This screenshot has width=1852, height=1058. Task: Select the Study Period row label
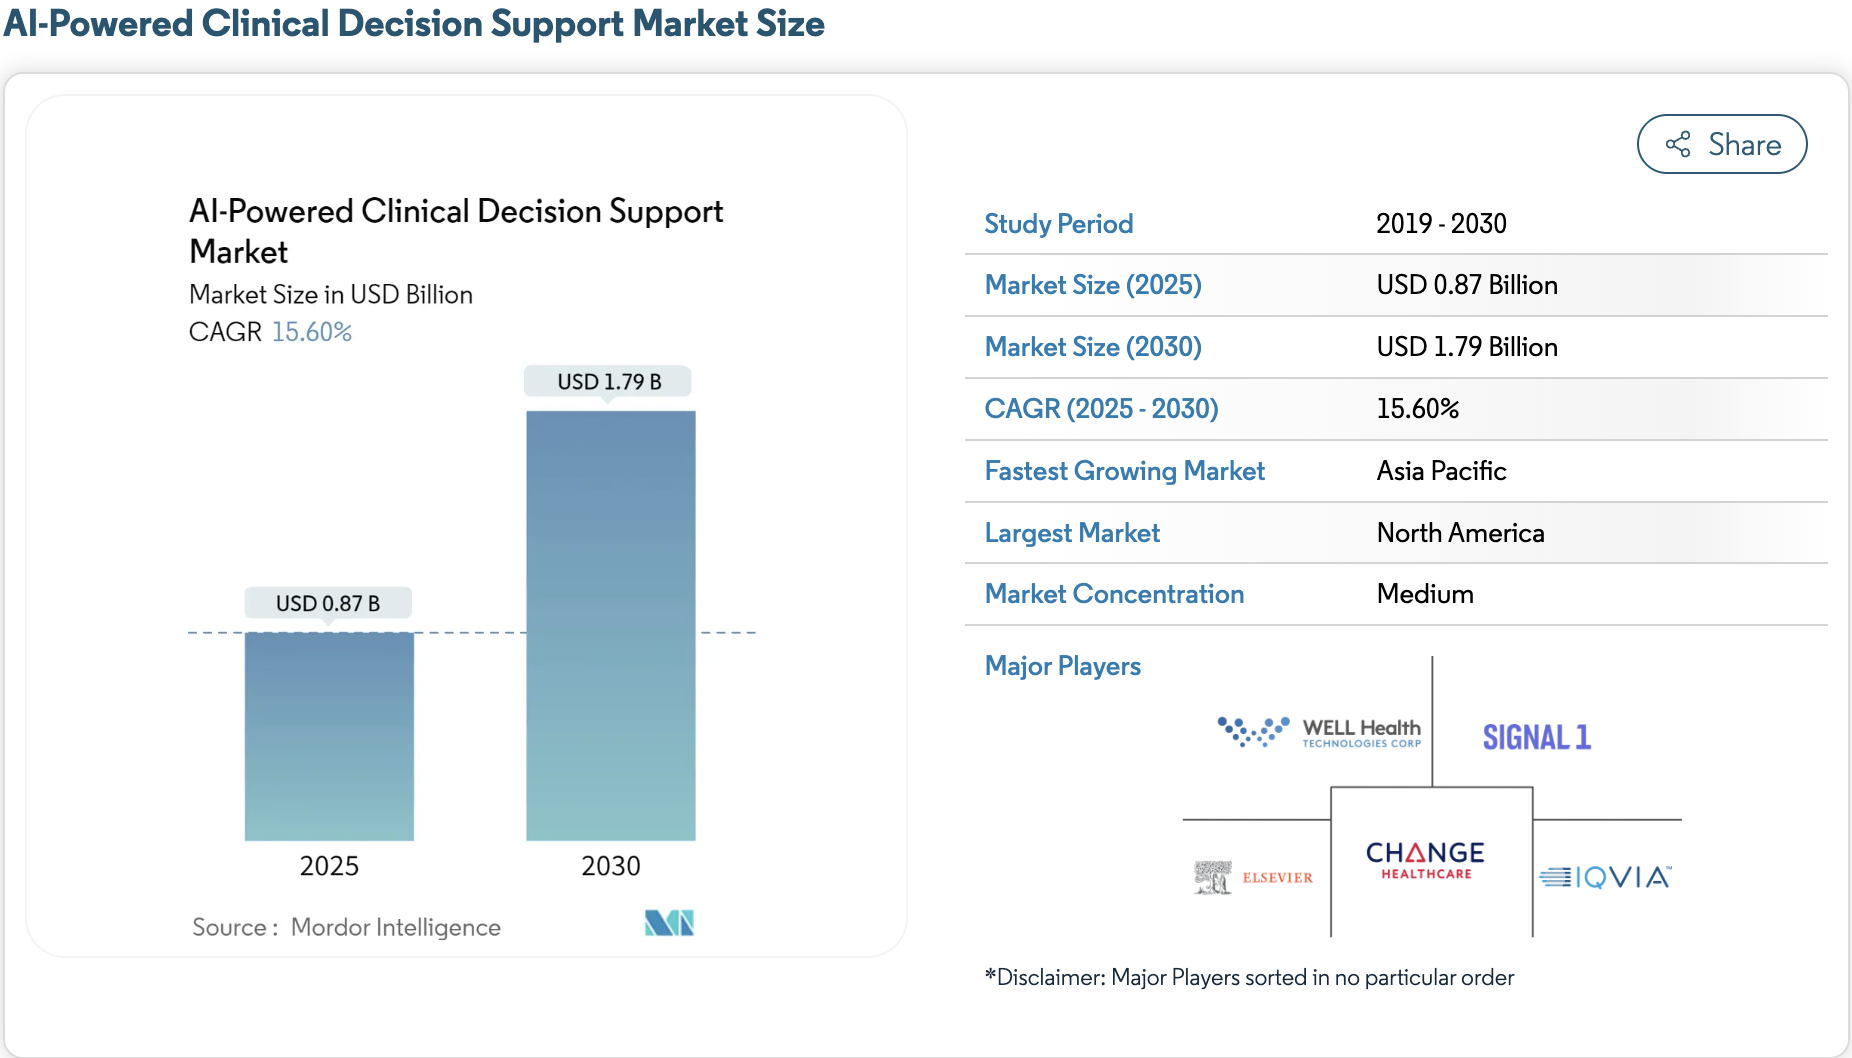[x=1058, y=224]
